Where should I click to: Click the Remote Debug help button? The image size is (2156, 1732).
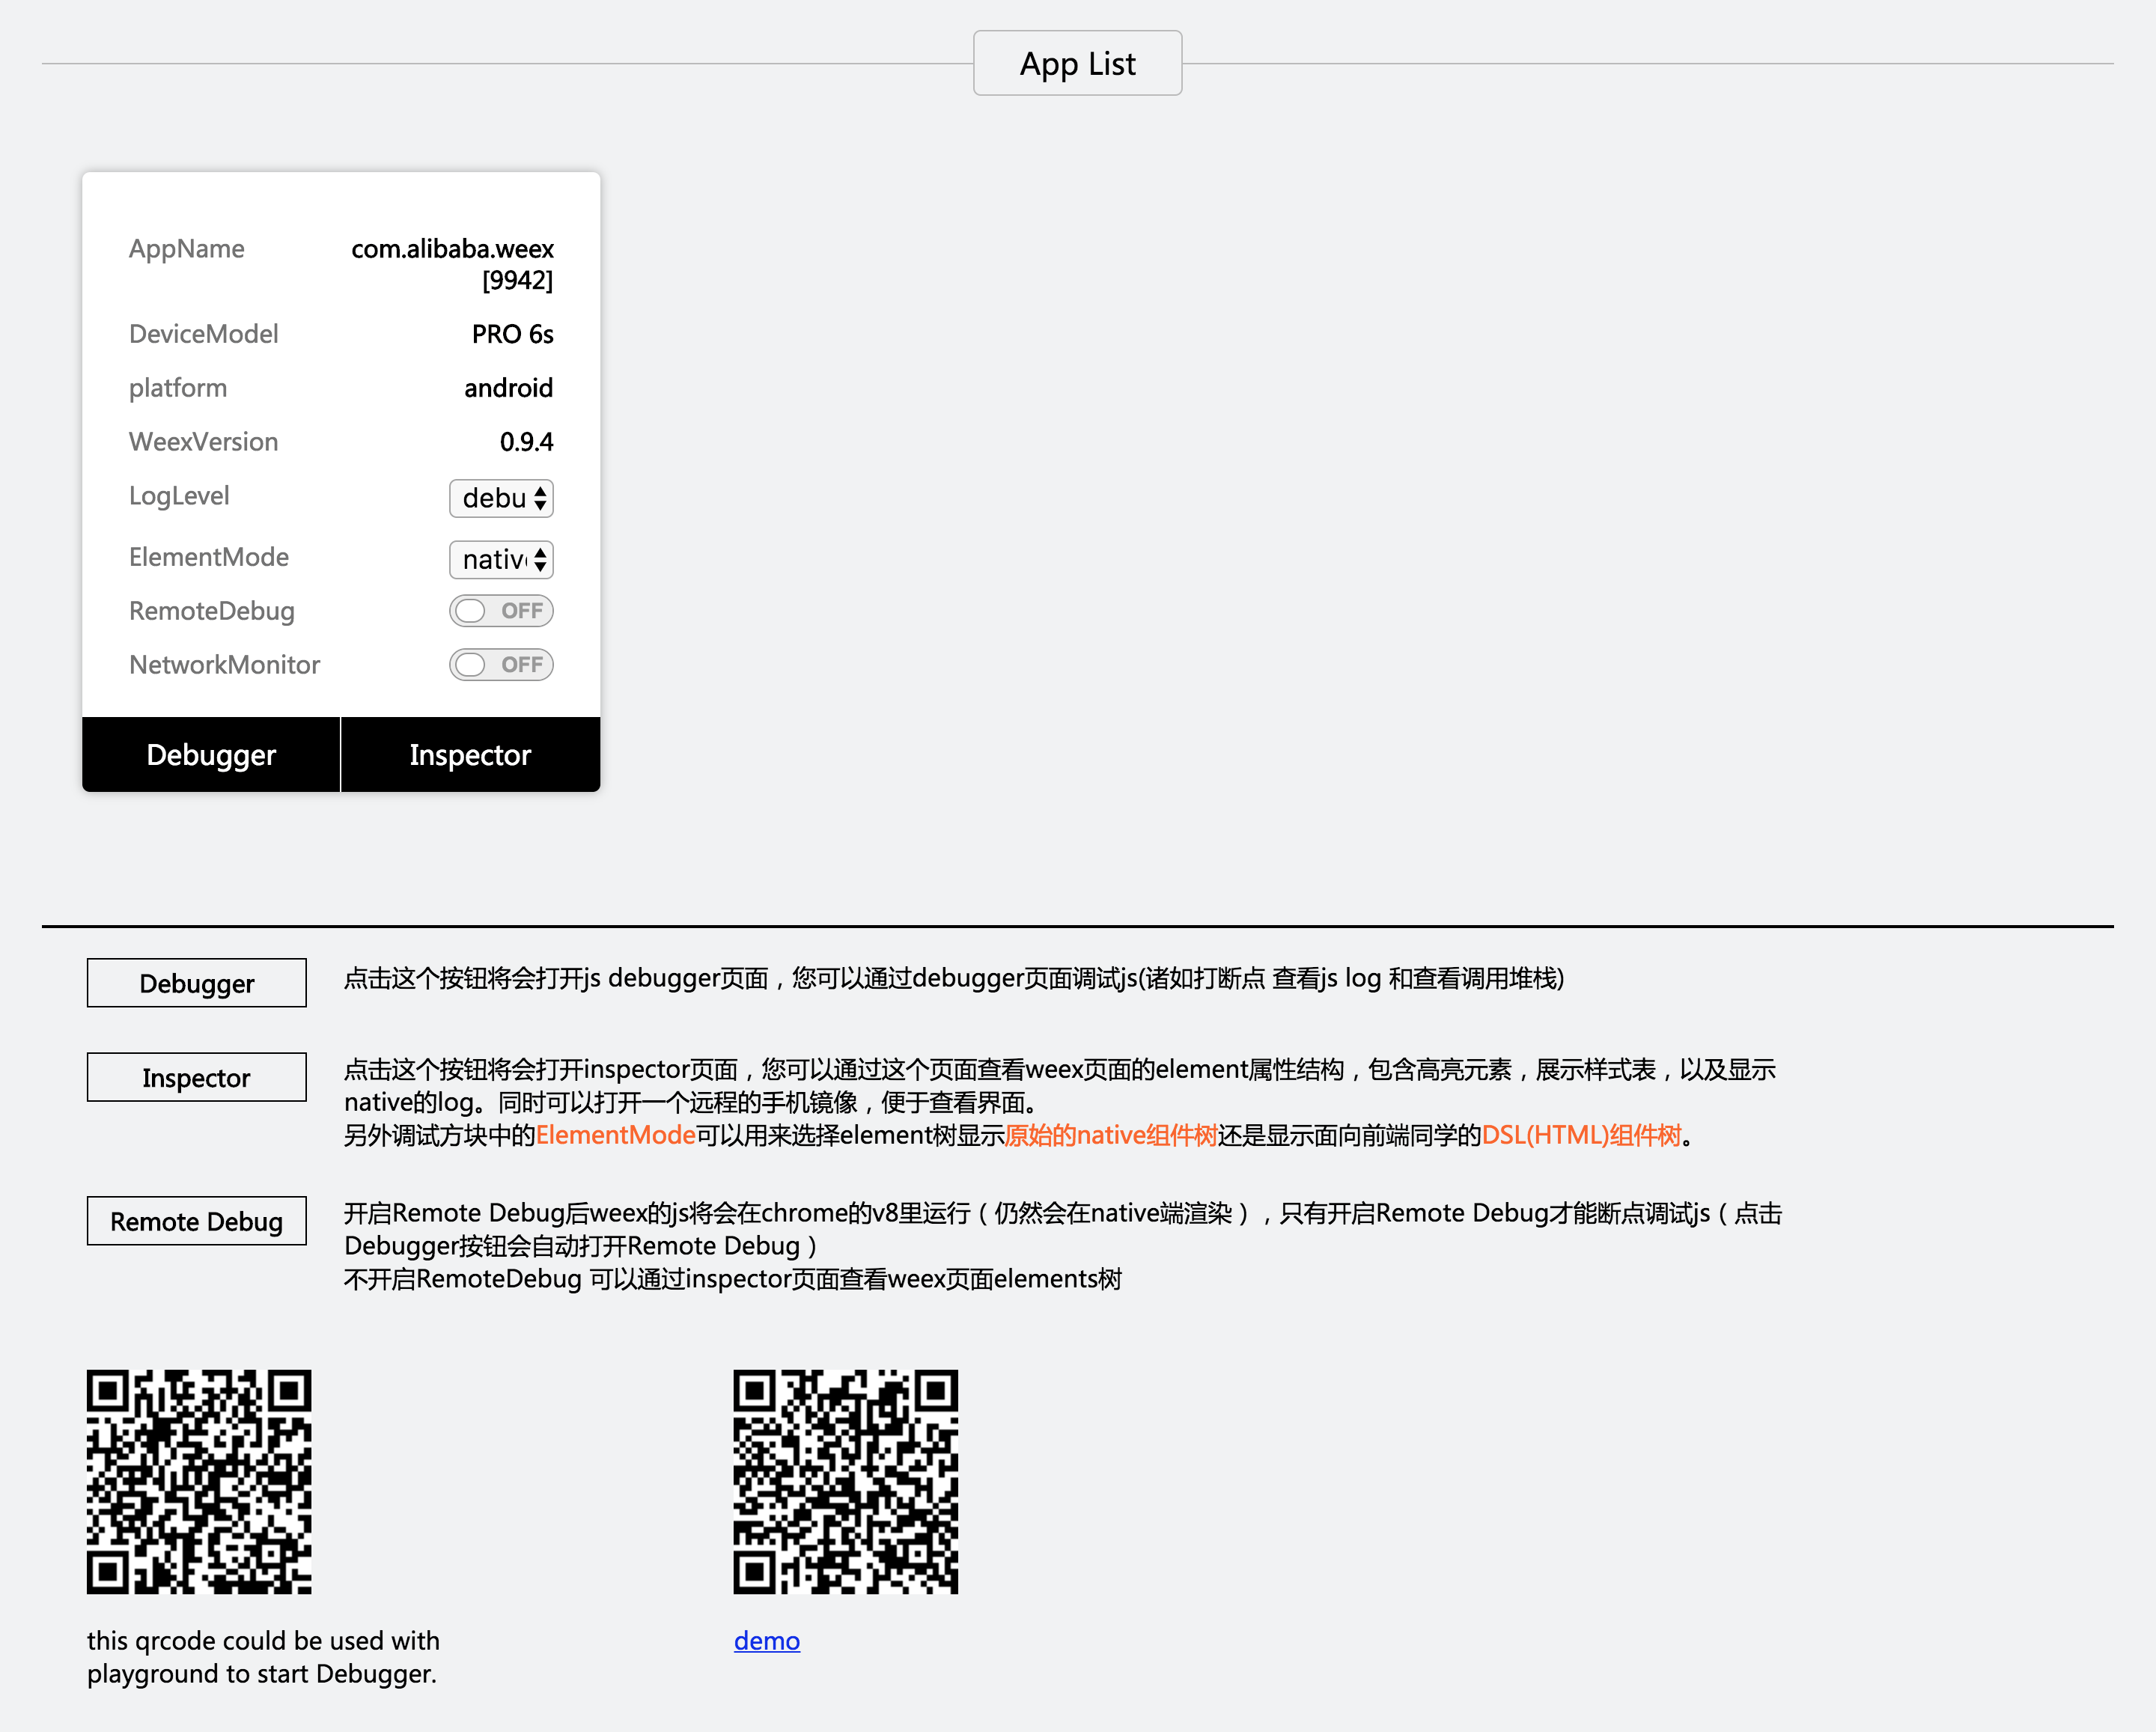[197, 1221]
